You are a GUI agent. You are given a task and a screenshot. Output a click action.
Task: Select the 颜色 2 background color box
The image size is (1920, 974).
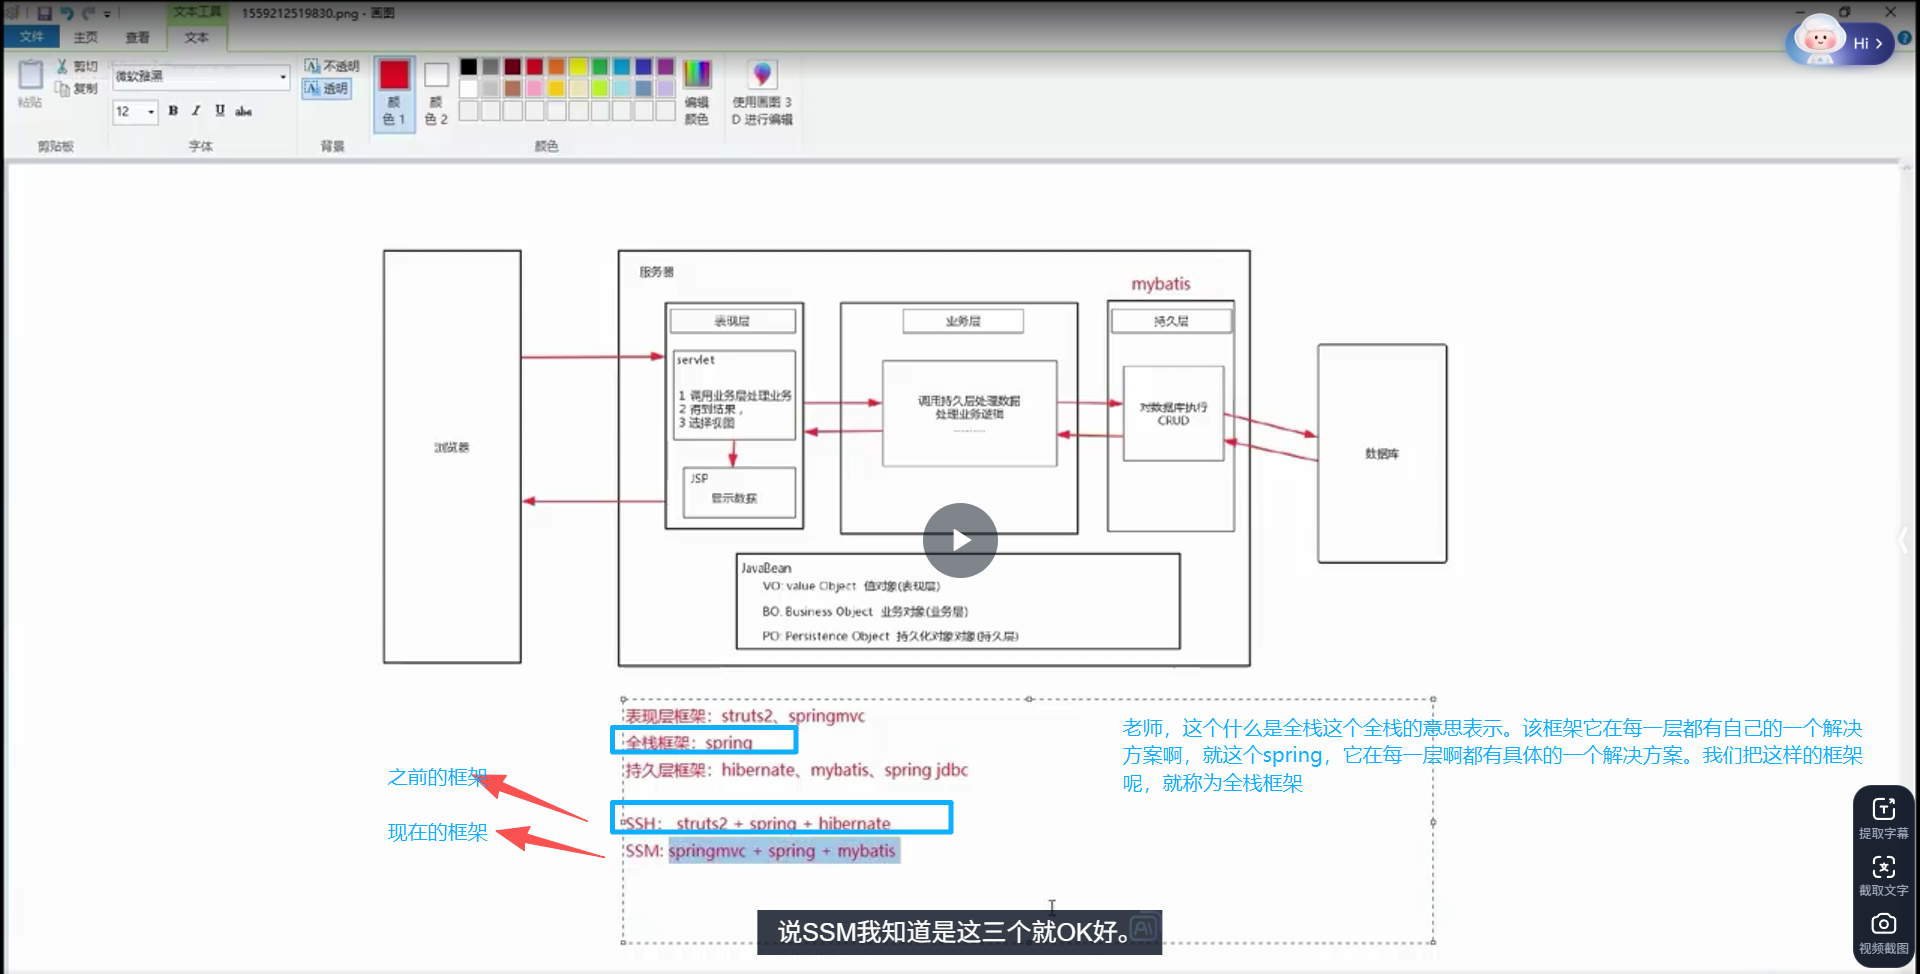pos(436,94)
